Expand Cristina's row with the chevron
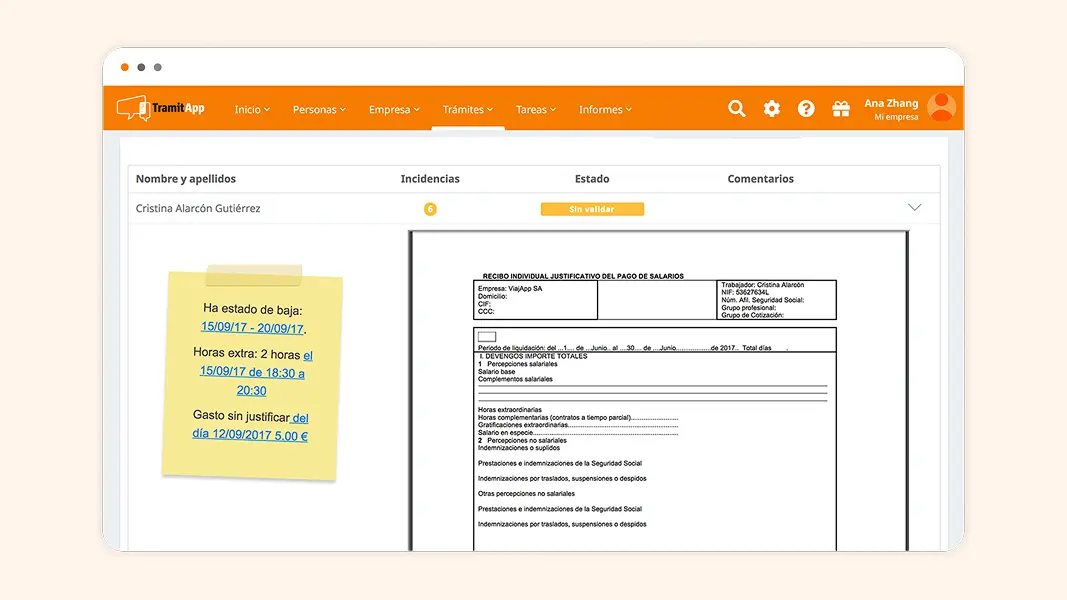This screenshot has width=1067, height=600. pos(914,207)
